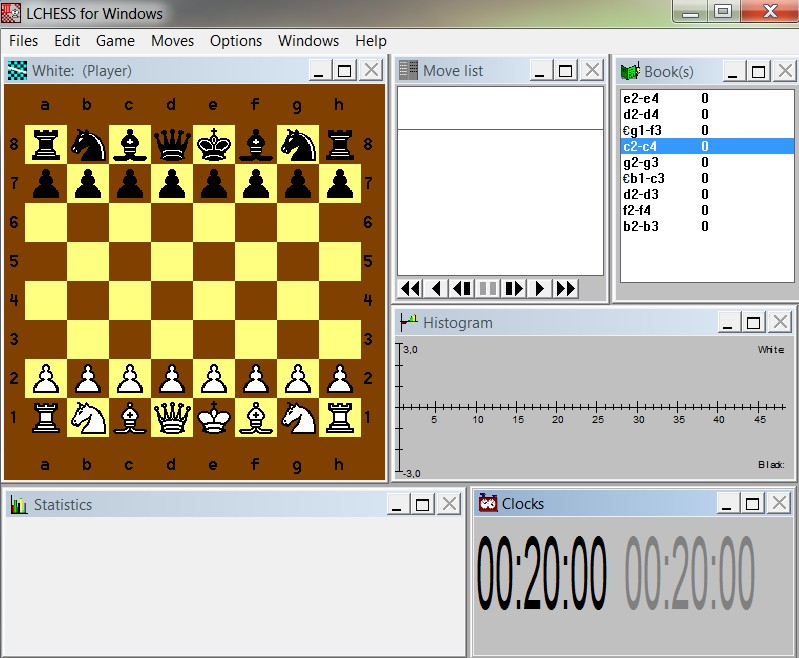This screenshot has width=799, height=658.
Task: Close the Move list panel
Action: [592, 70]
